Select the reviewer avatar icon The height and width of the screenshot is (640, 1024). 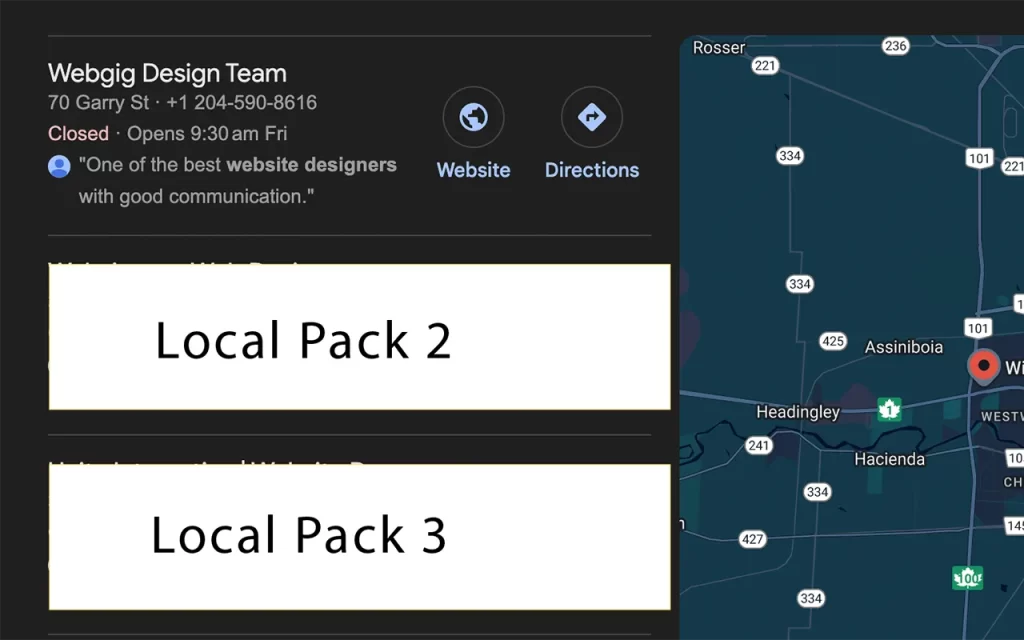[x=58, y=165]
